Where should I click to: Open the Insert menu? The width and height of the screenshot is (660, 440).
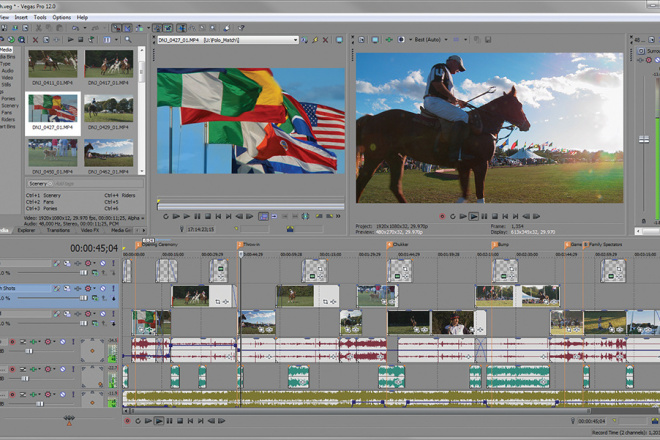(21, 17)
